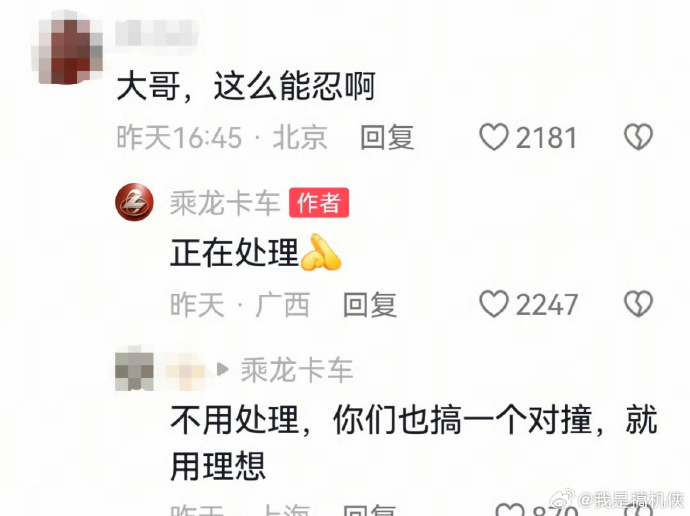
Task: Reply to the bottom Shanghai comment via 回复
Action: tap(370, 511)
